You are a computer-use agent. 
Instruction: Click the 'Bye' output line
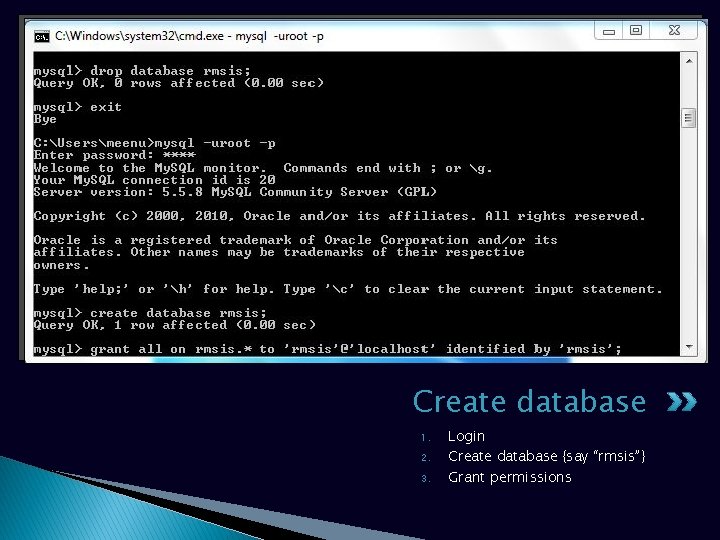tap(45, 119)
